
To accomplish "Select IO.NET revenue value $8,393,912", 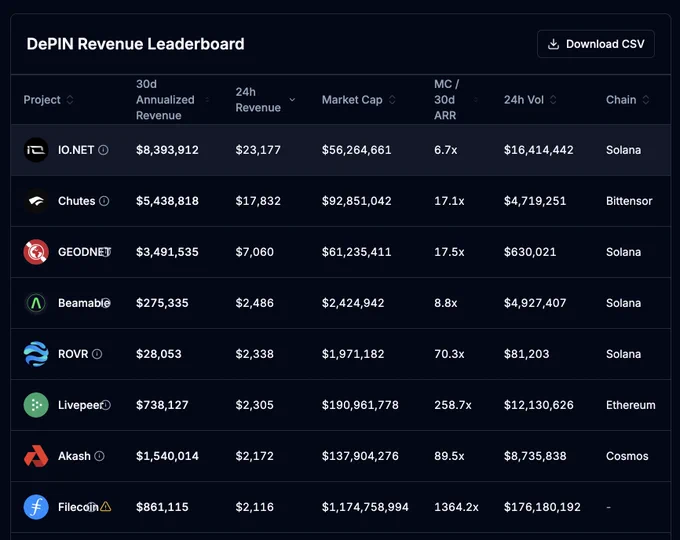I will [x=167, y=150].
